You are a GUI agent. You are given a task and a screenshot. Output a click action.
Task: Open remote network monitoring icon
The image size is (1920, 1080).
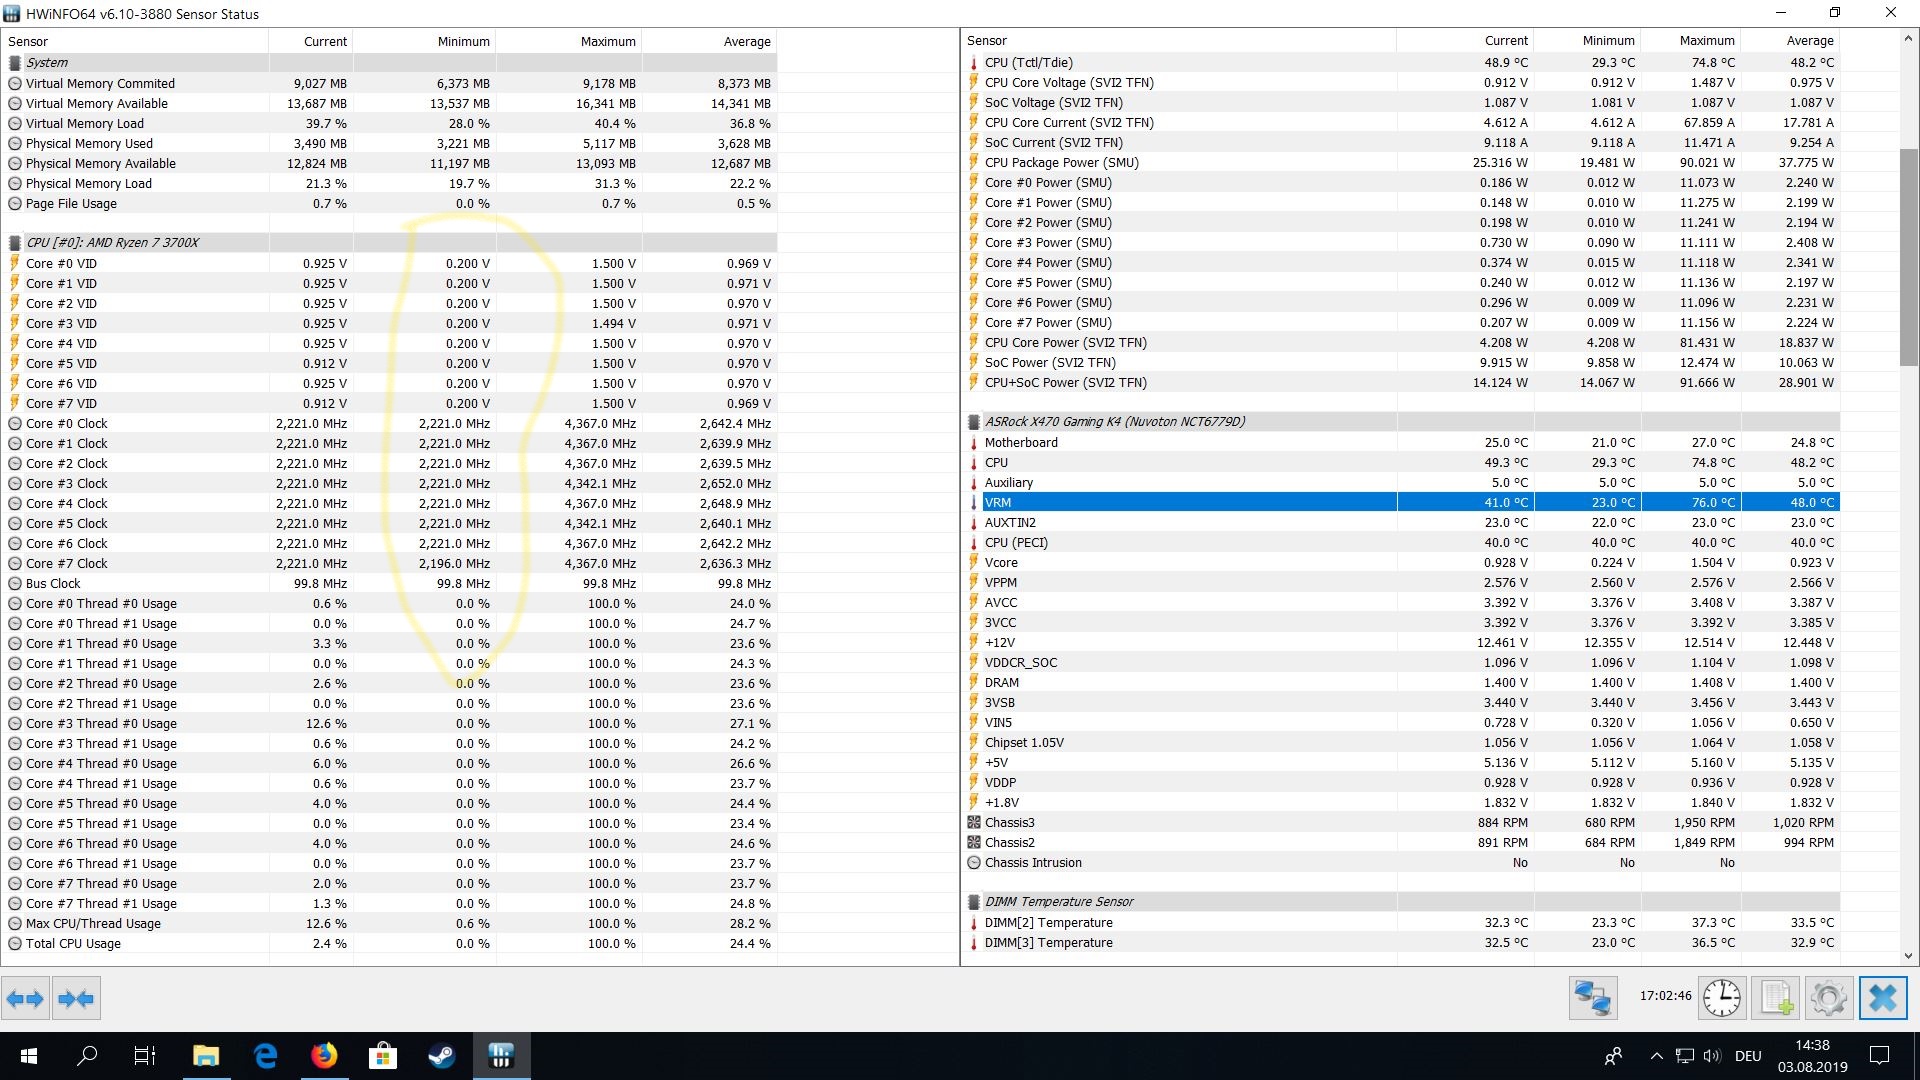tap(1592, 998)
